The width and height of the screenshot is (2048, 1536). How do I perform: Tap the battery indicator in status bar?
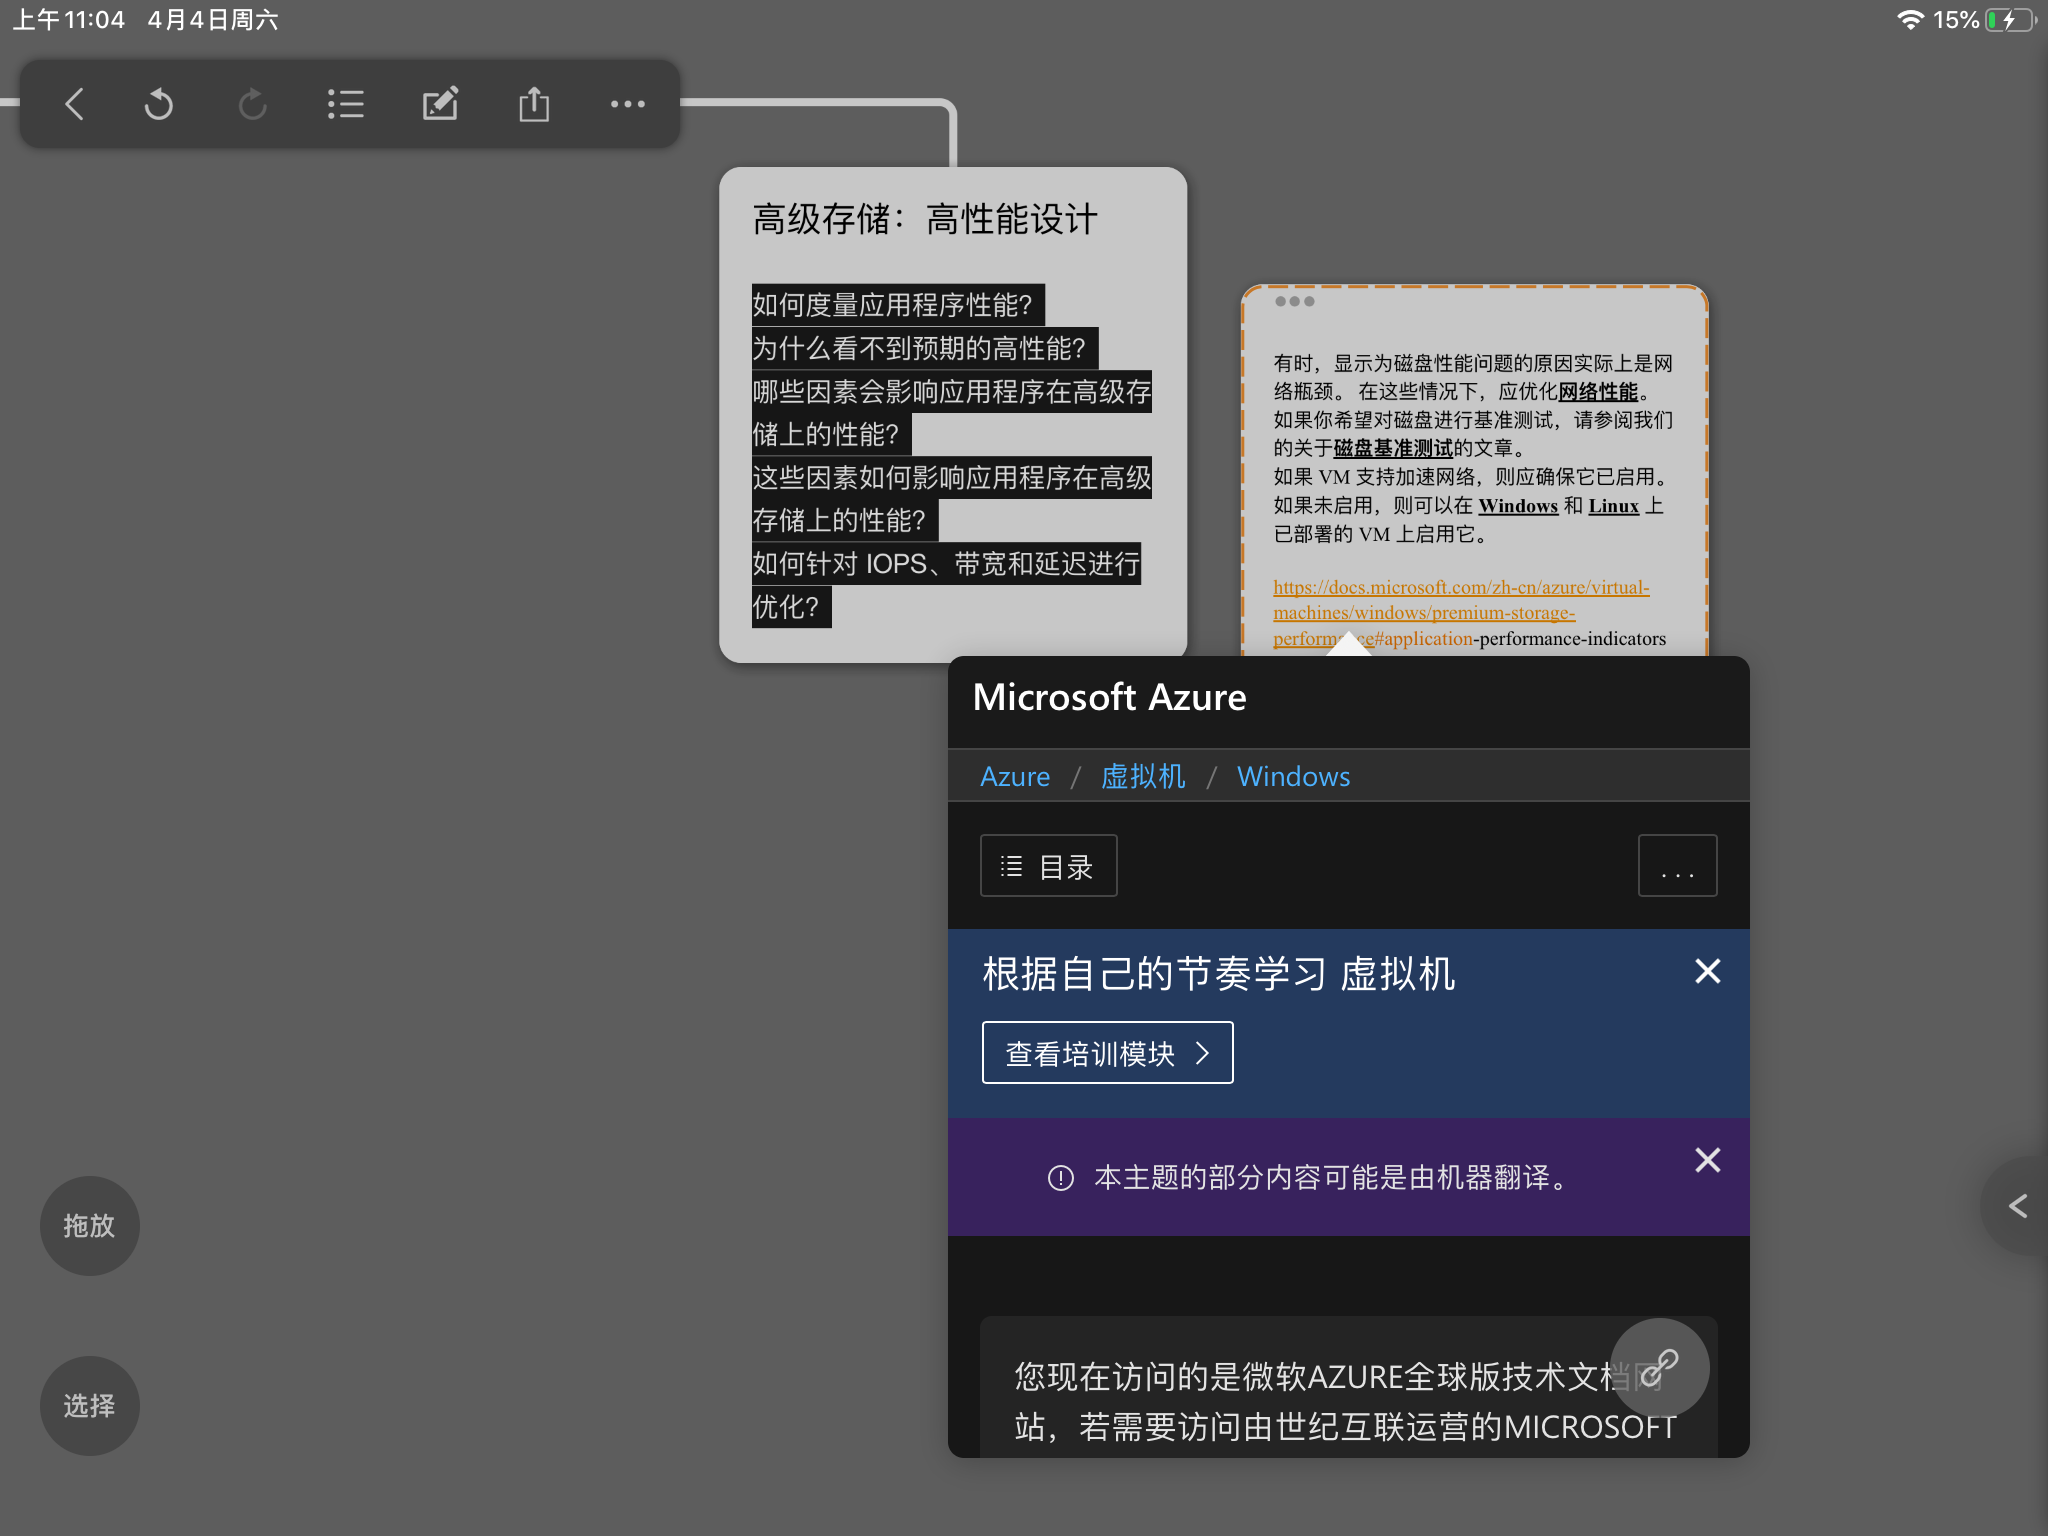[2011, 20]
